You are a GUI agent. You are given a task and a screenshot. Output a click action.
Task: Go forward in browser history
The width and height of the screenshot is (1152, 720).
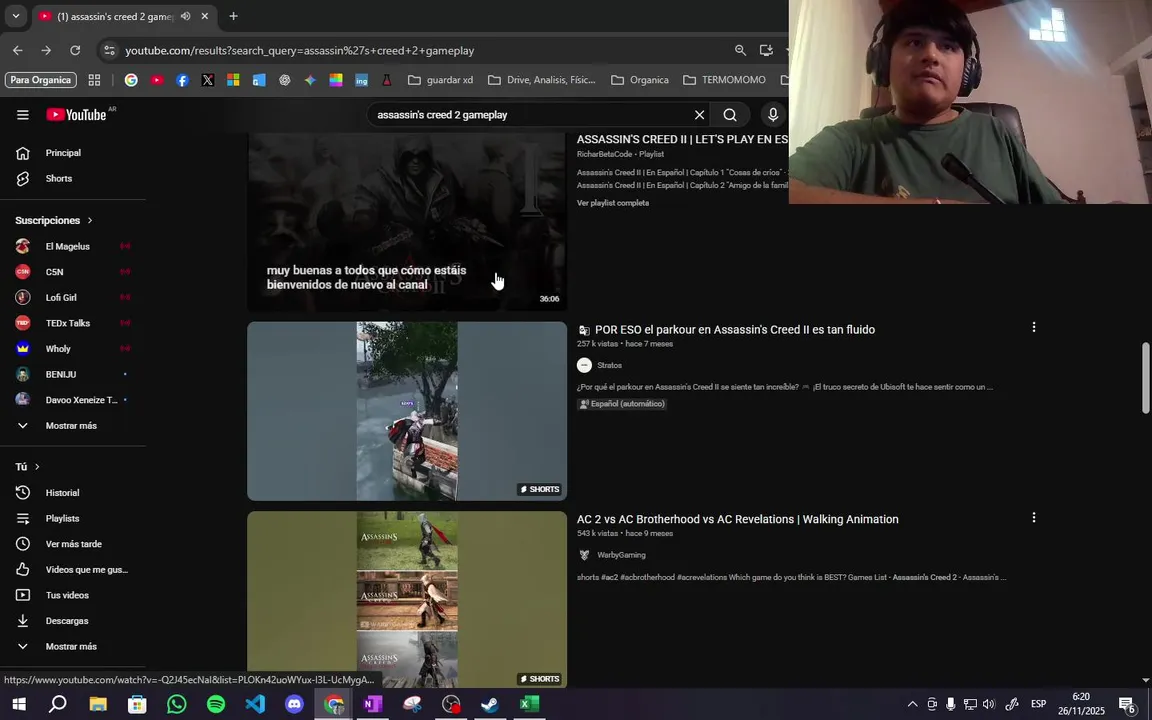pyautogui.click(x=46, y=51)
